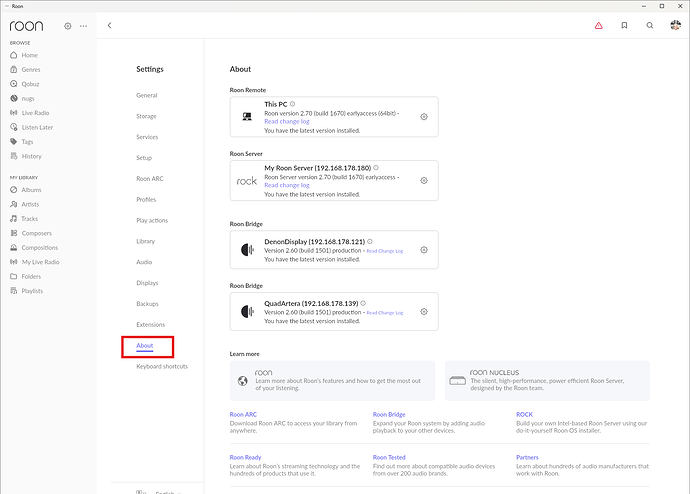
Task: Open Read change log for This PC
Action: tap(286, 121)
